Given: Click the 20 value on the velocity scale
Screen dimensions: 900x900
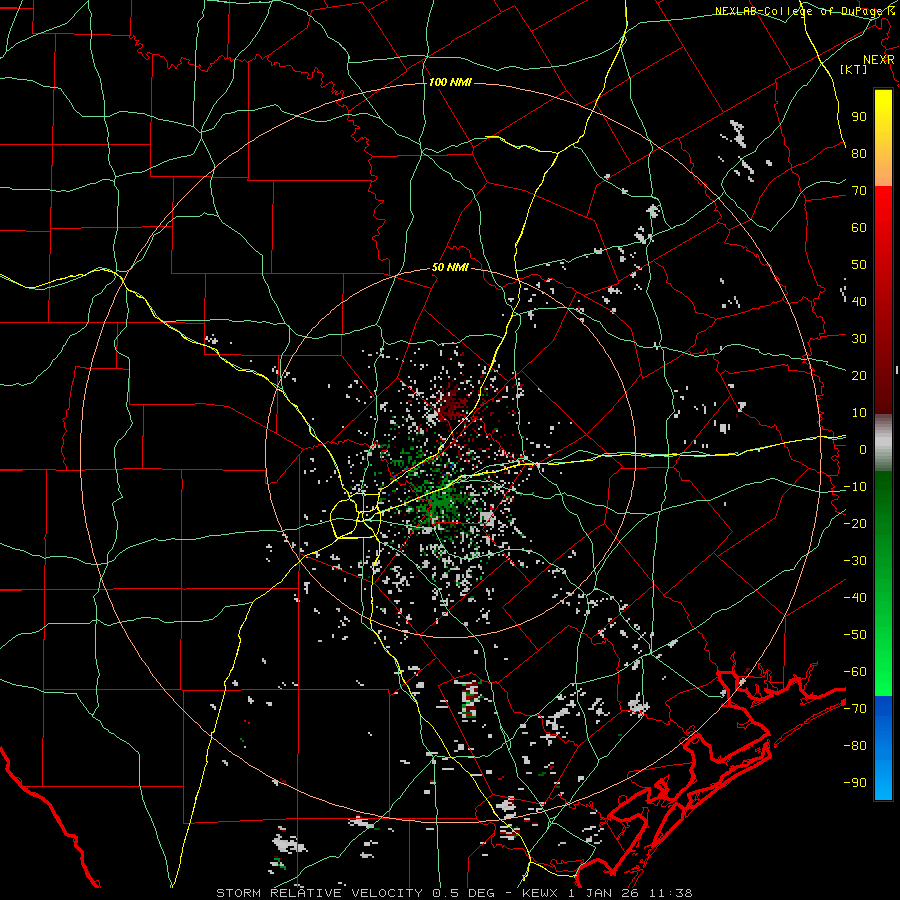Looking at the screenshot, I should tap(859, 375).
